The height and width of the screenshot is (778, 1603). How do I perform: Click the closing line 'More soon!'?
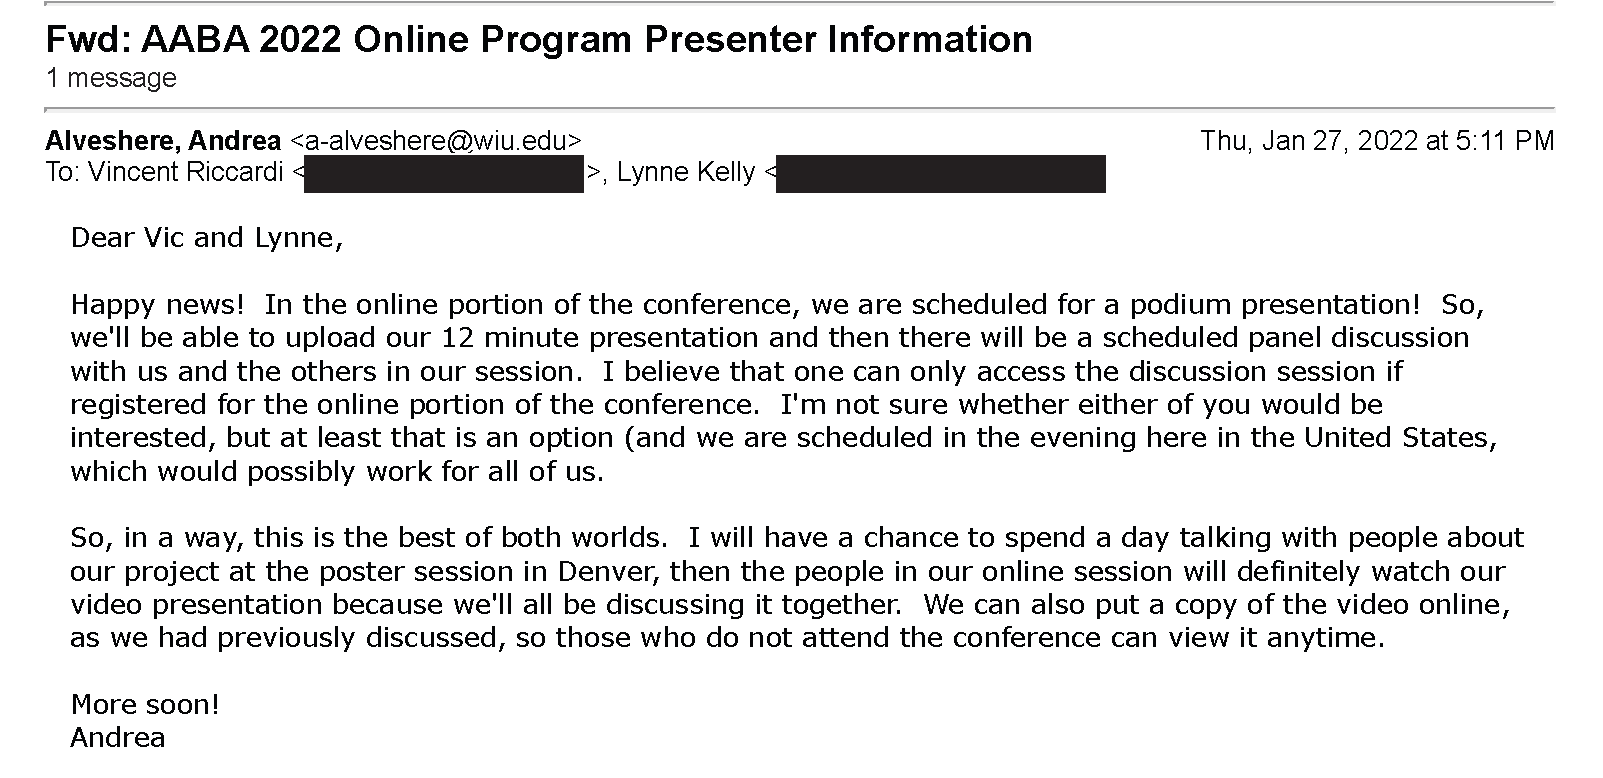[x=145, y=705]
